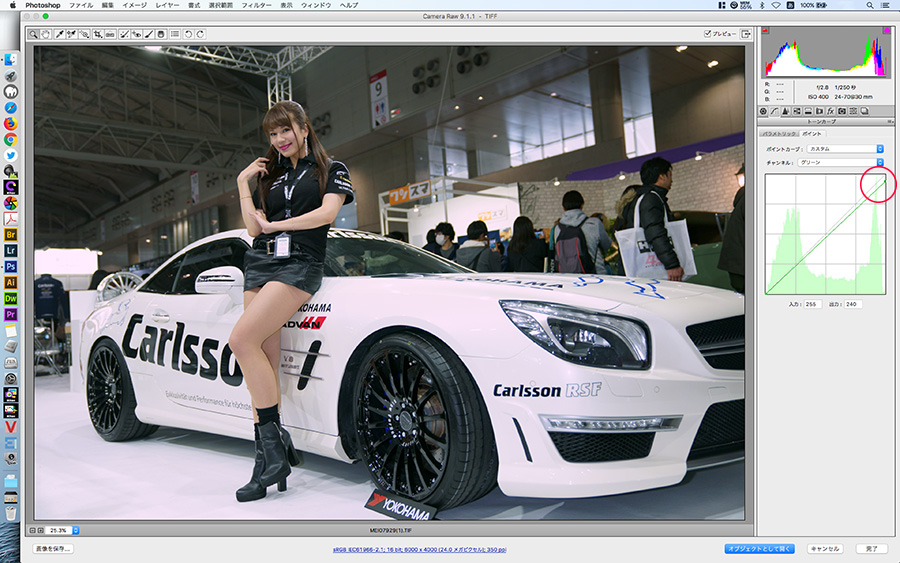
Task: Select the Zoom tool in Camera Raw toolbar
Action: pos(33,34)
